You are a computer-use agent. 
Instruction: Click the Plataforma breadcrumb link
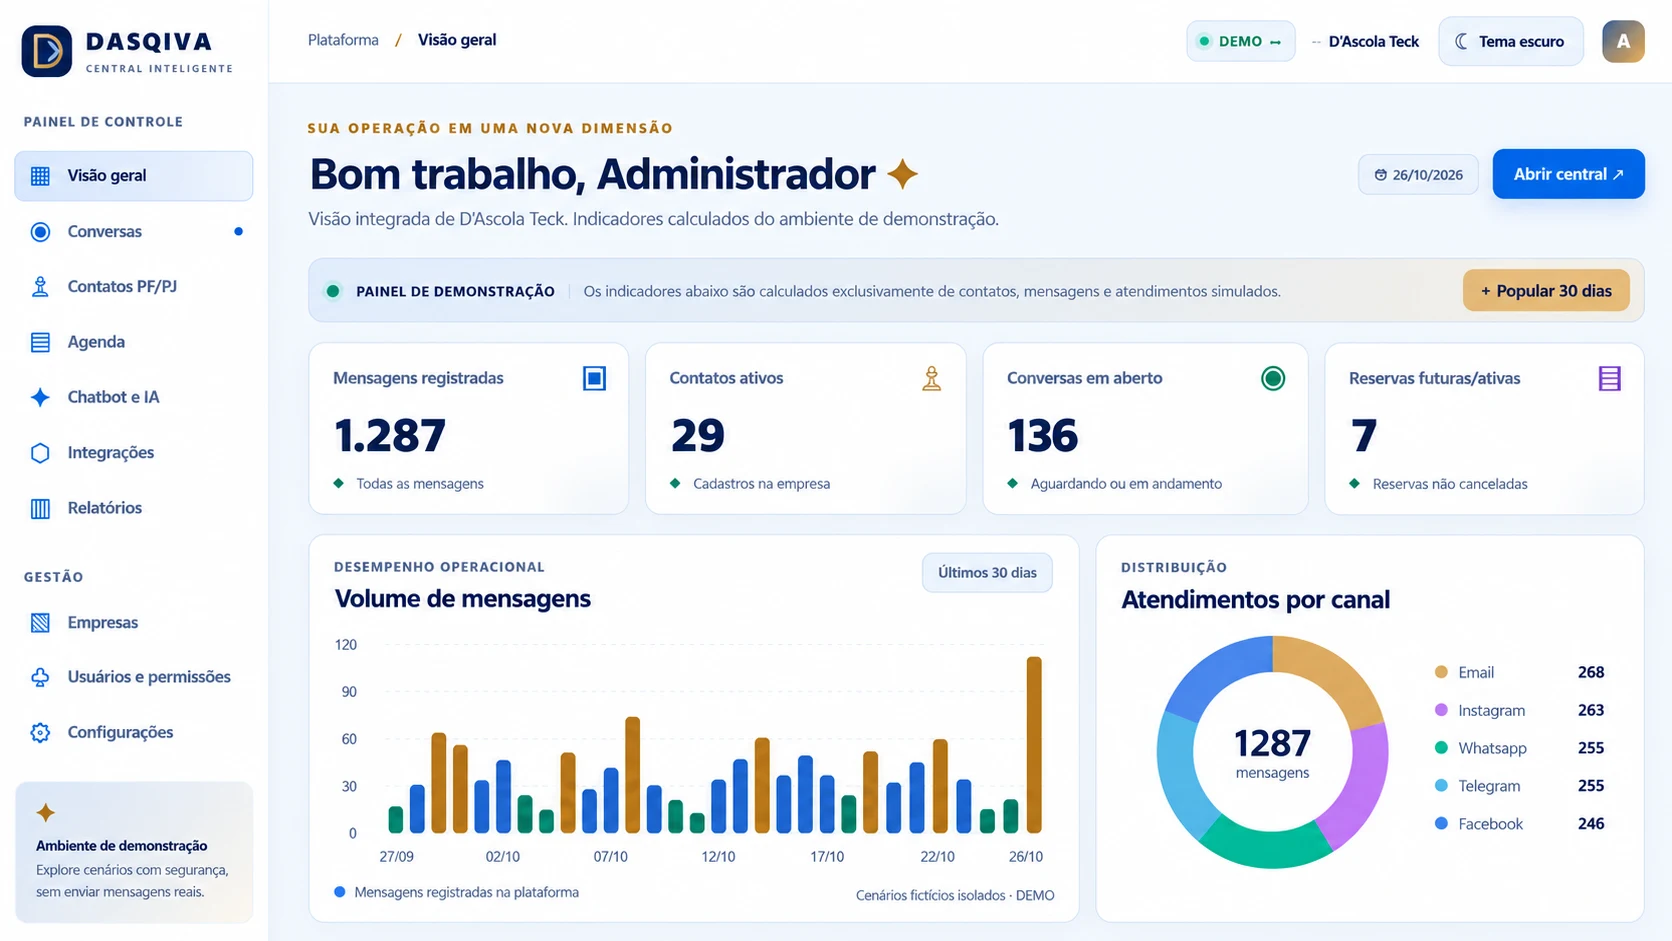click(343, 40)
